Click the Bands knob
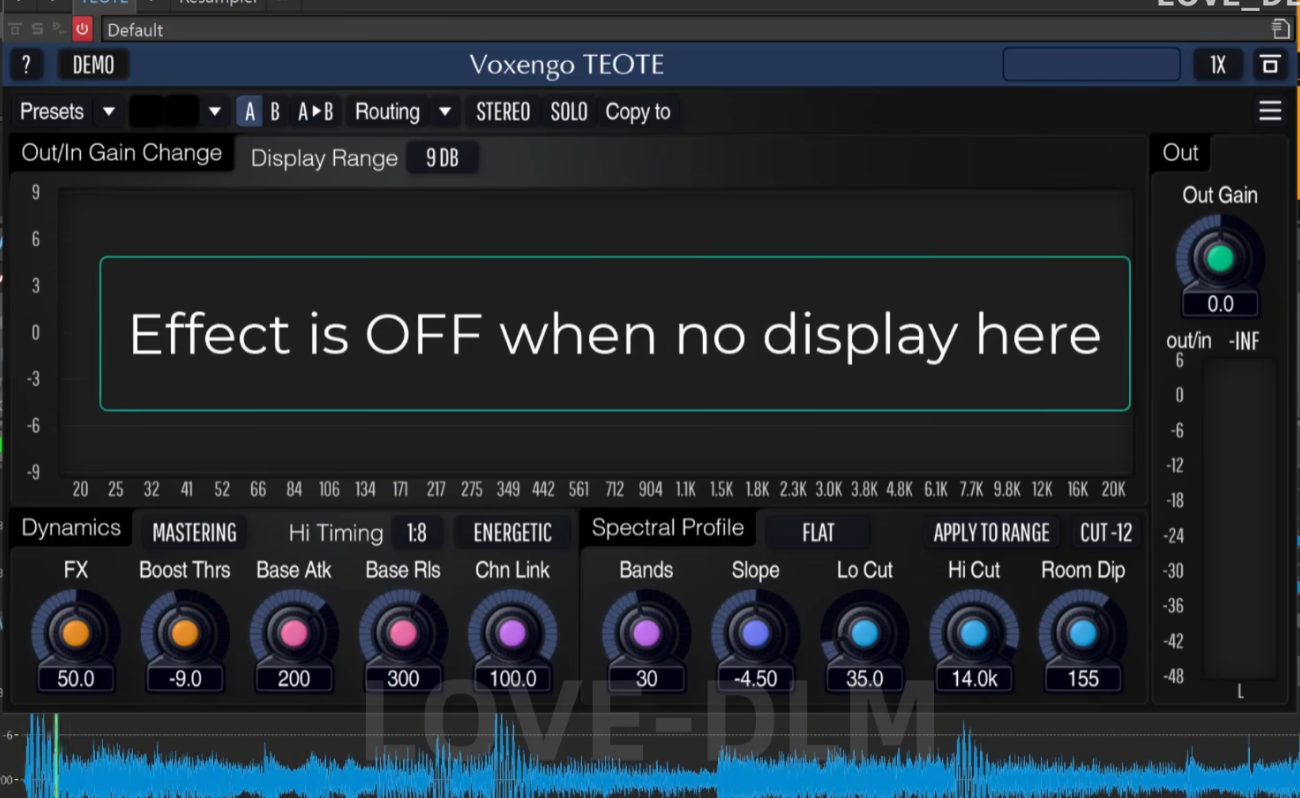 pyautogui.click(x=646, y=633)
